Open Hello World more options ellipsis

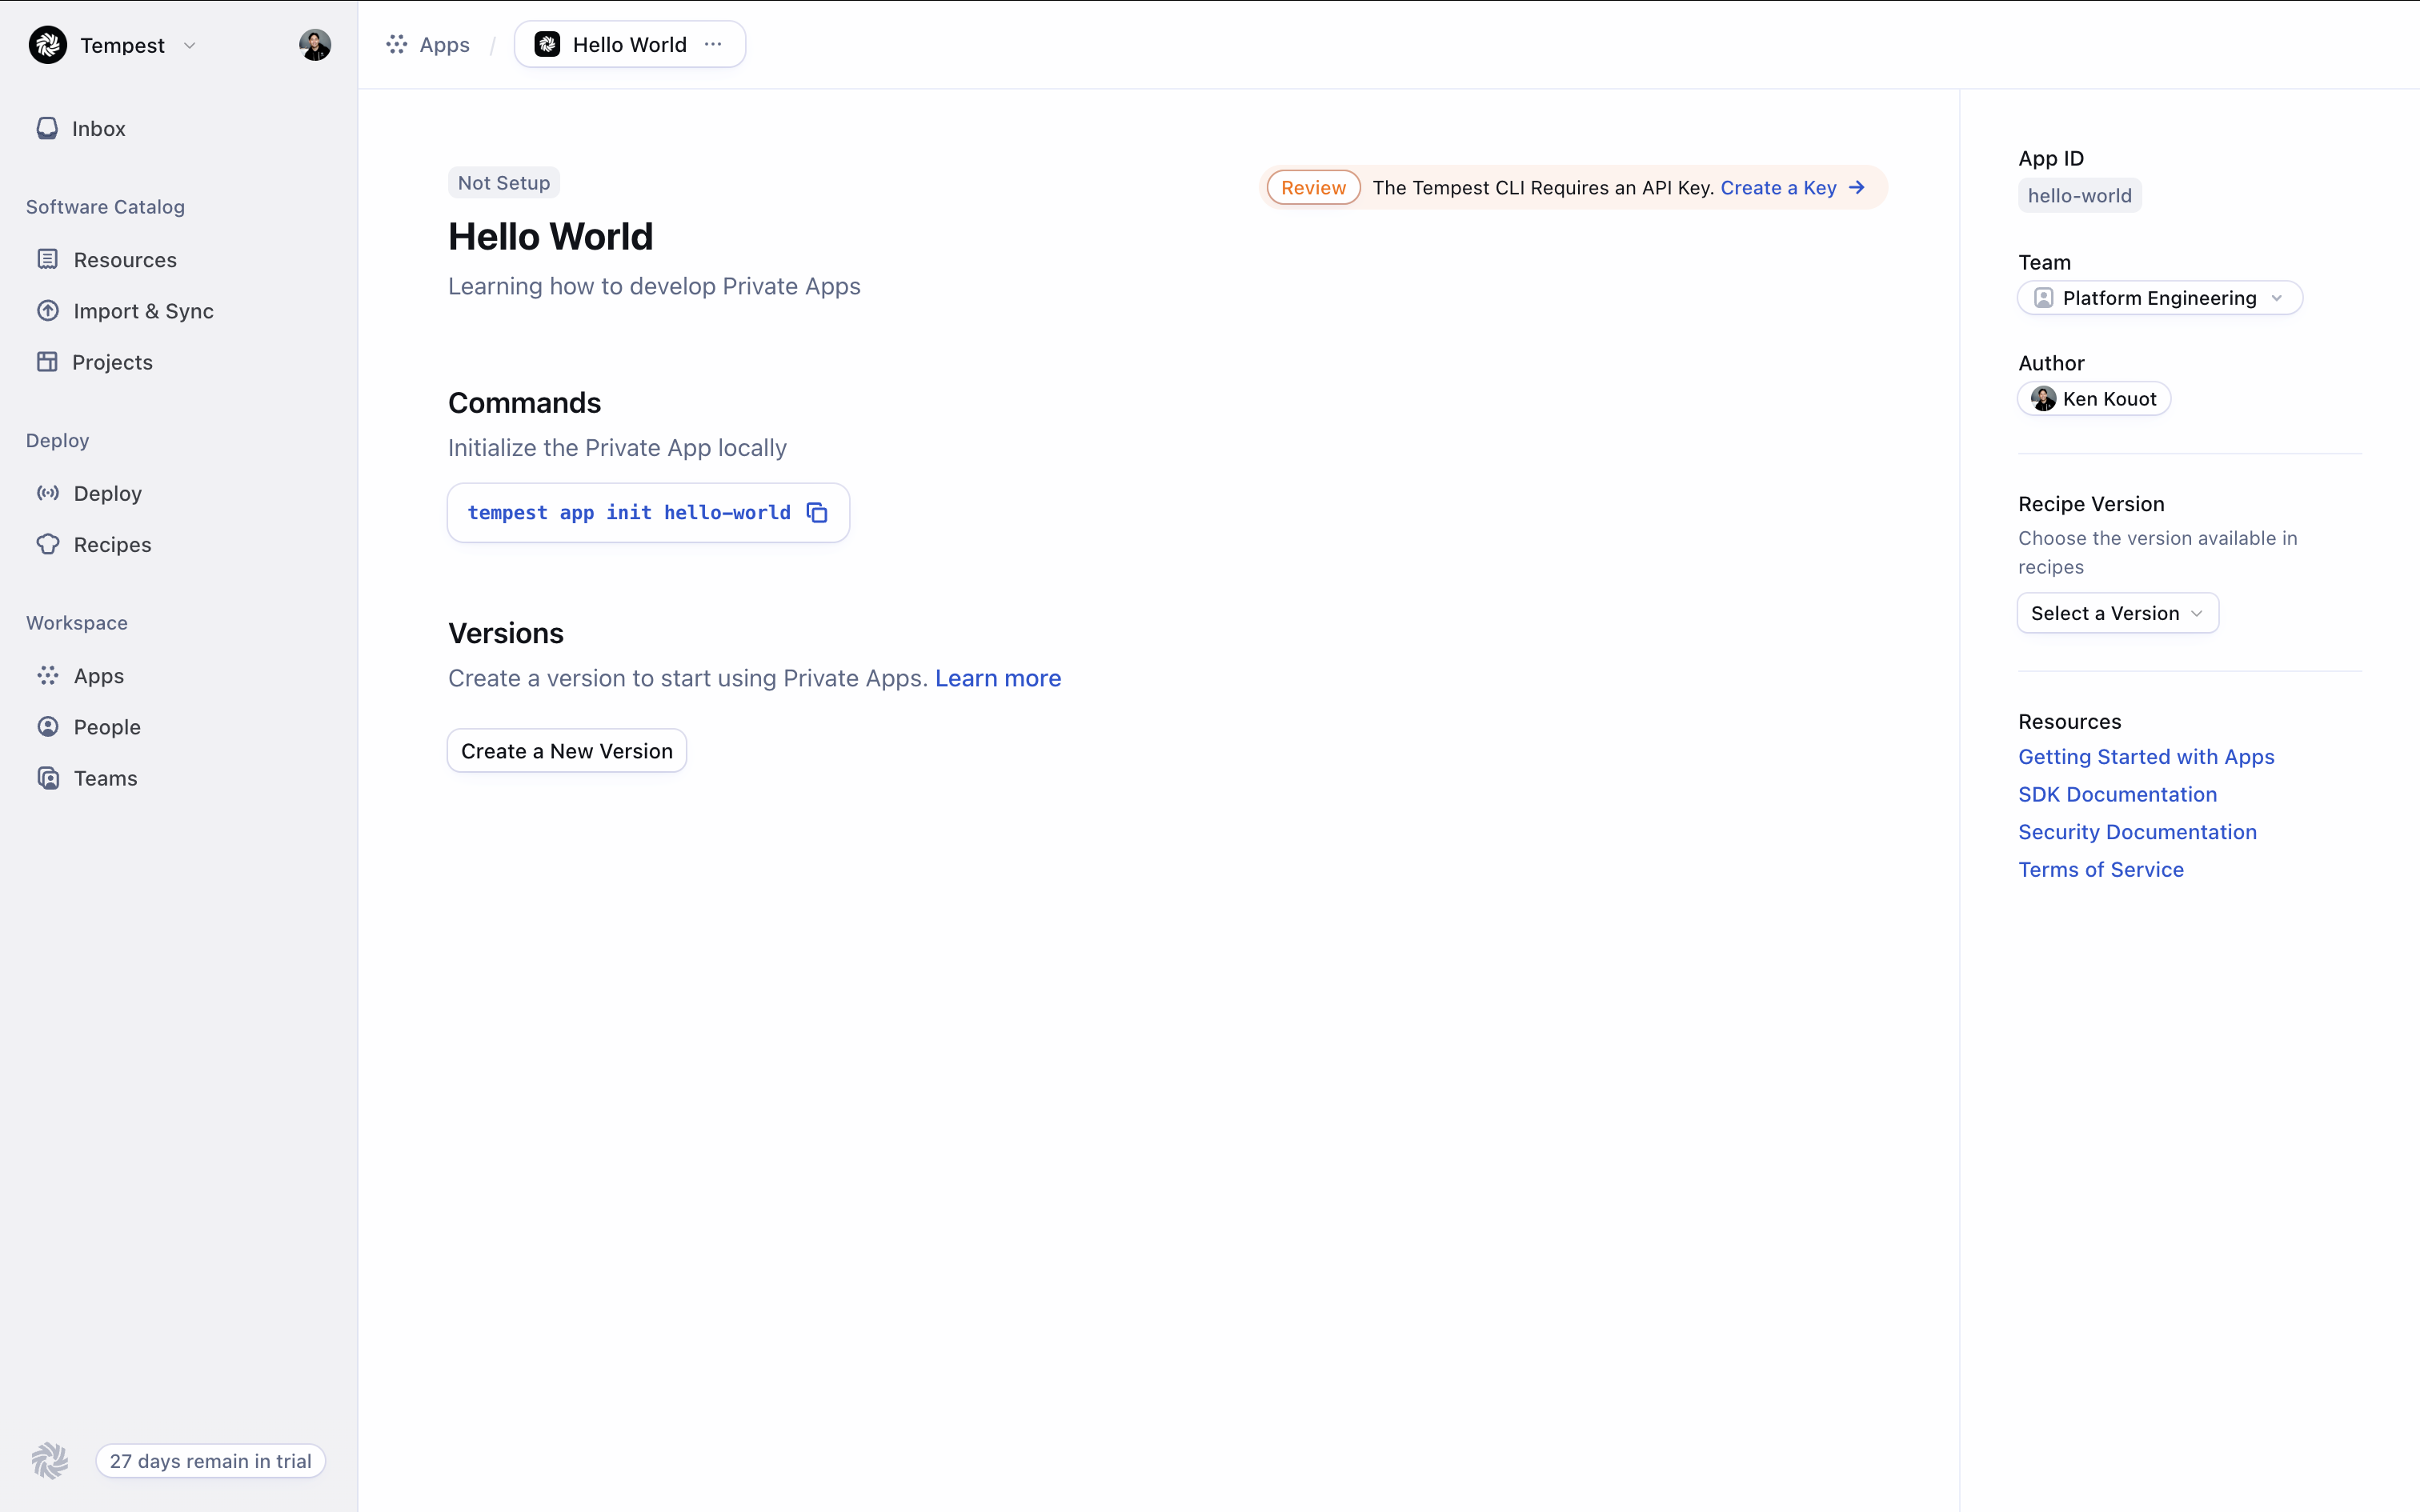coord(713,45)
